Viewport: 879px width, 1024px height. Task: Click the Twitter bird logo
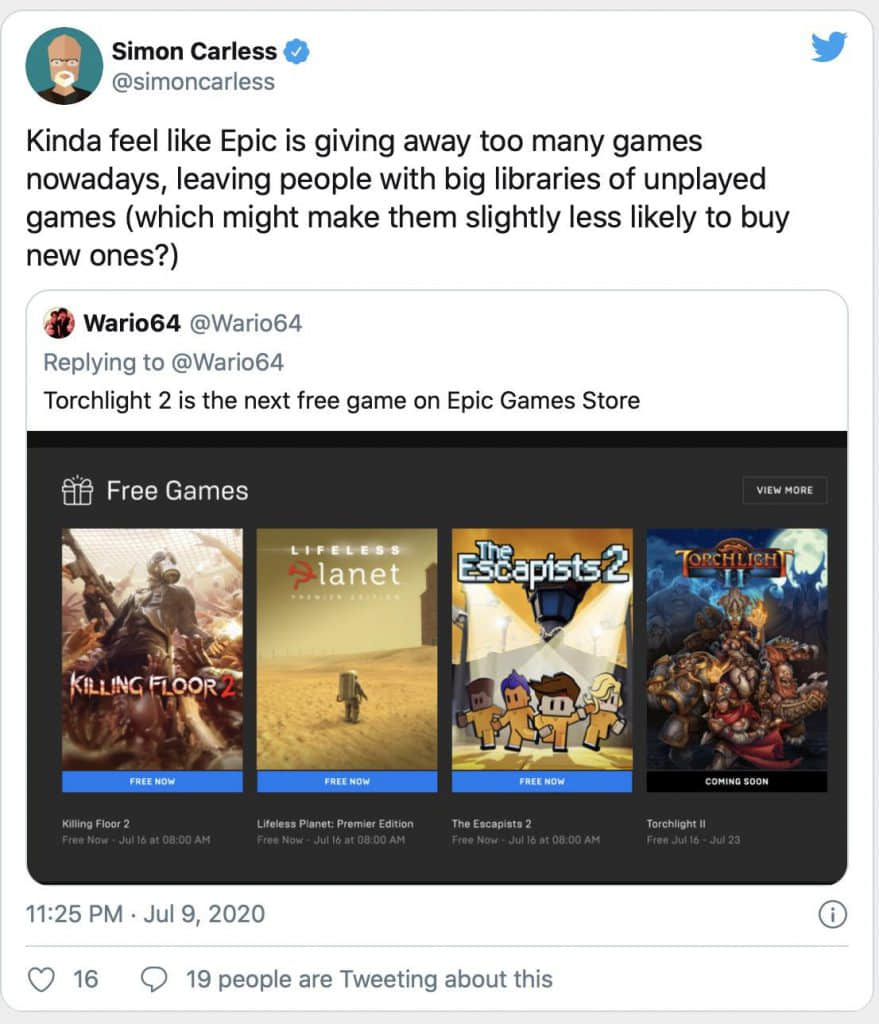tap(829, 47)
